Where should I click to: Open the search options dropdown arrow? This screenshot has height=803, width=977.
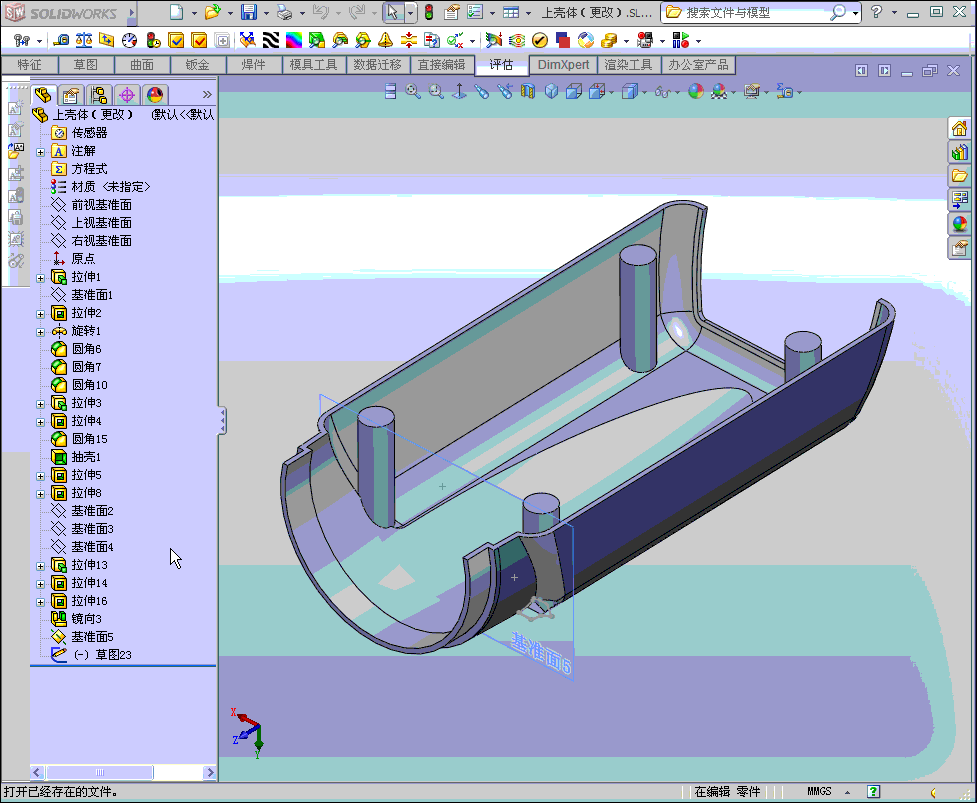click(855, 12)
